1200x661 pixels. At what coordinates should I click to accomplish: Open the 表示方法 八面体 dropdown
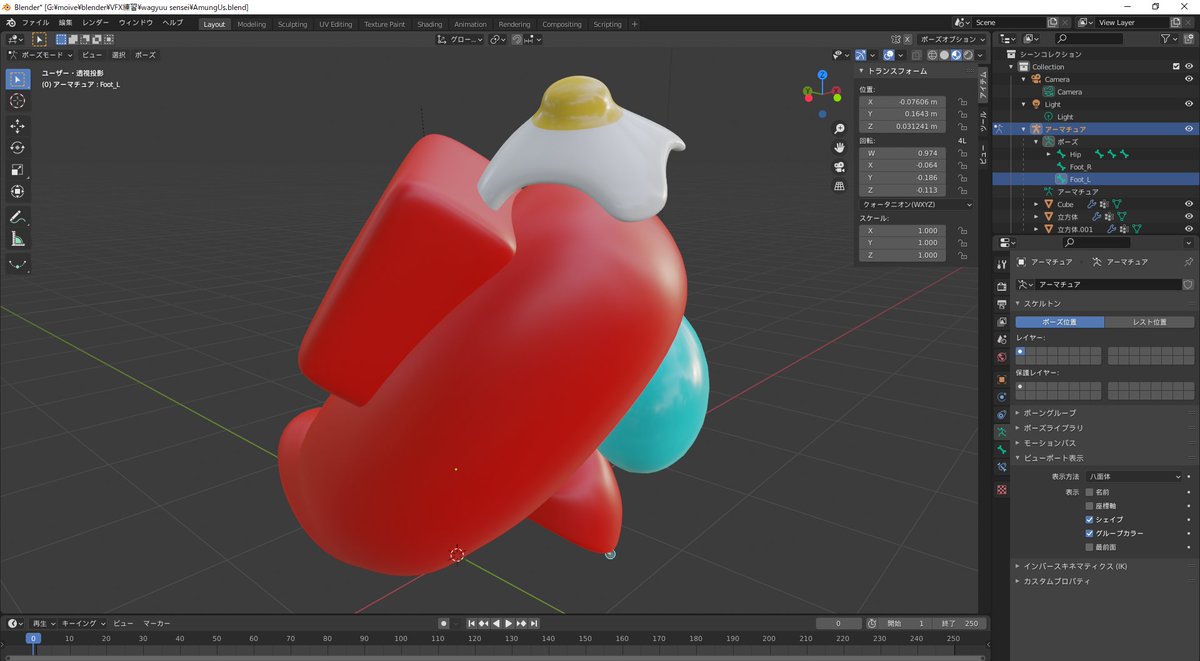[1134, 476]
